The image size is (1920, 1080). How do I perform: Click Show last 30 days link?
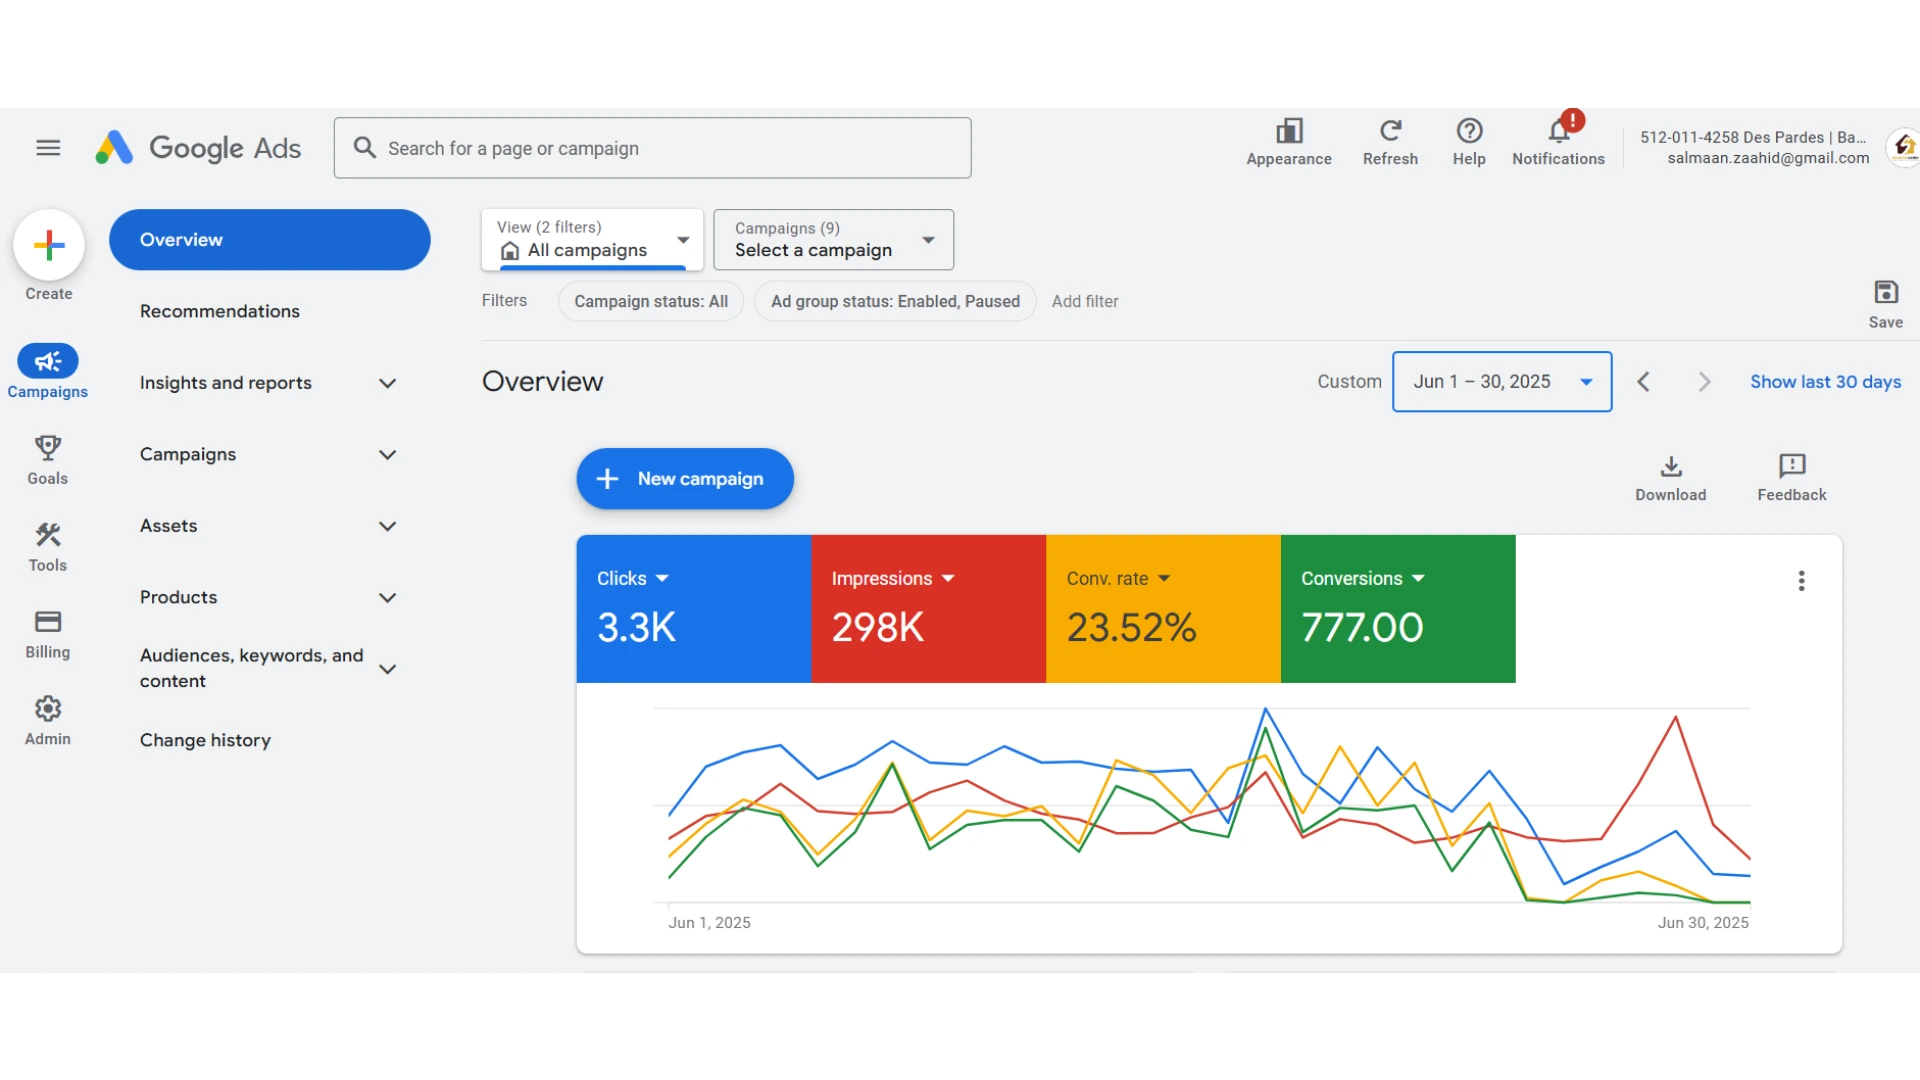pos(1825,382)
